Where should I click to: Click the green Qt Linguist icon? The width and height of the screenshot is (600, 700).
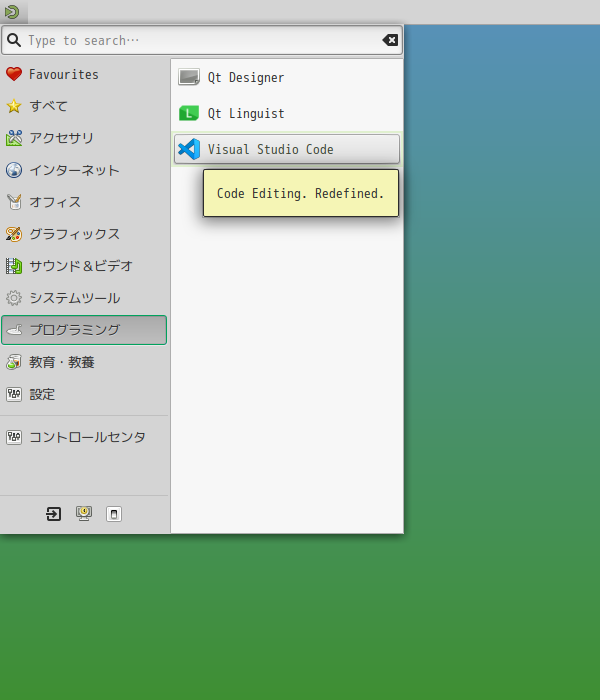pyautogui.click(x=189, y=113)
